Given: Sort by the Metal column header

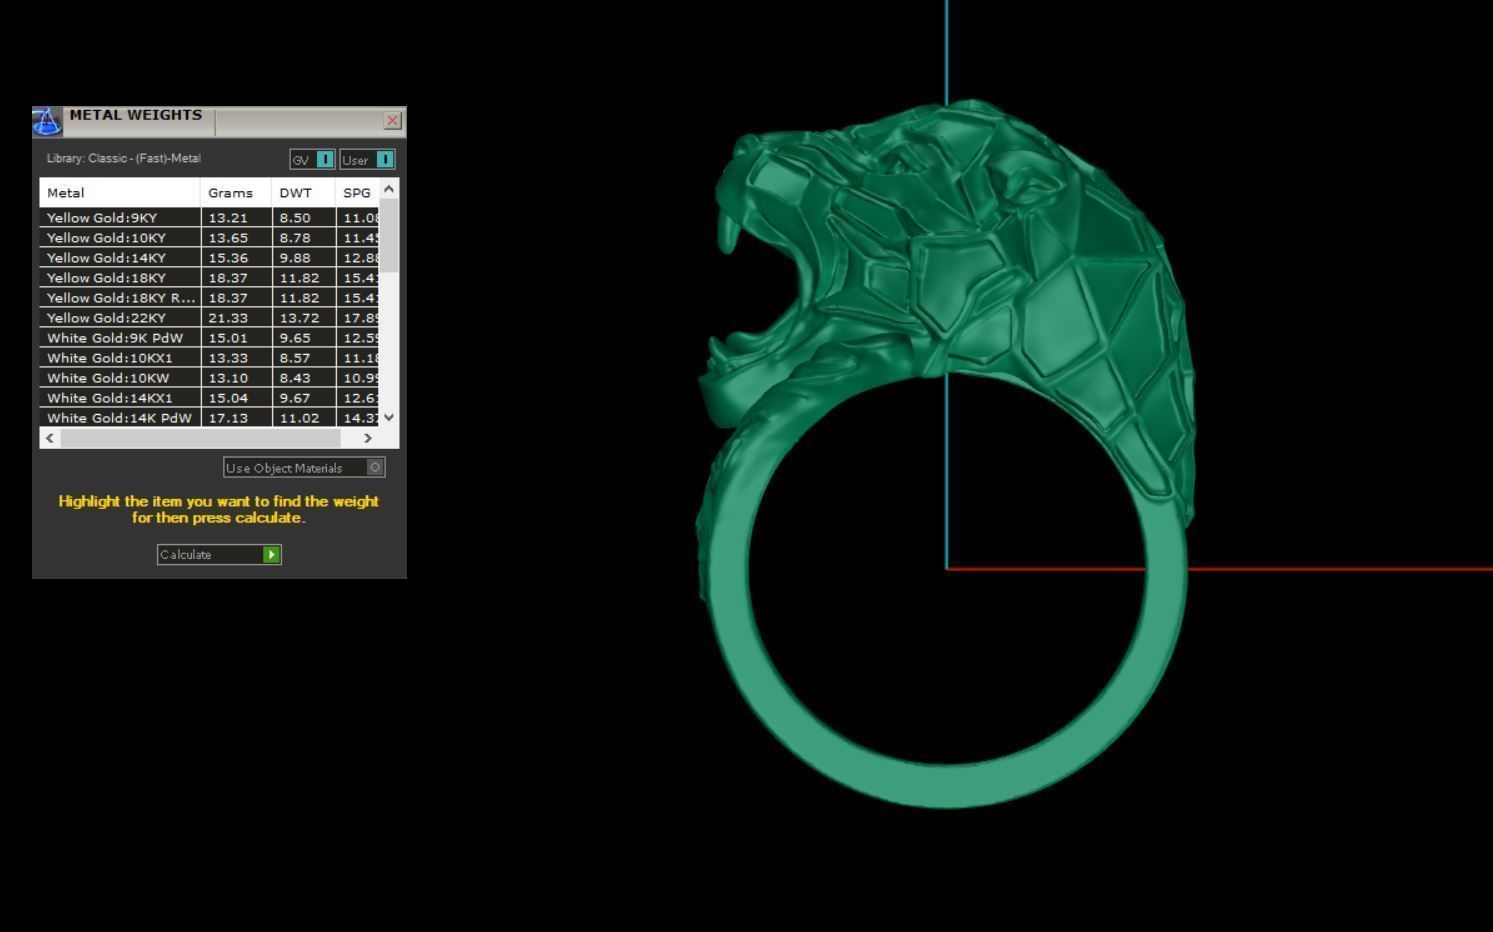Looking at the screenshot, I should tap(120, 192).
